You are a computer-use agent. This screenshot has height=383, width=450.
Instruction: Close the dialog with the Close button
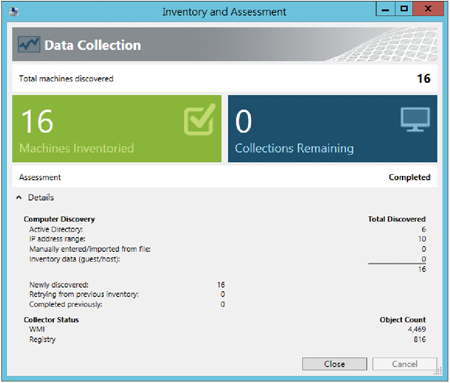click(334, 364)
